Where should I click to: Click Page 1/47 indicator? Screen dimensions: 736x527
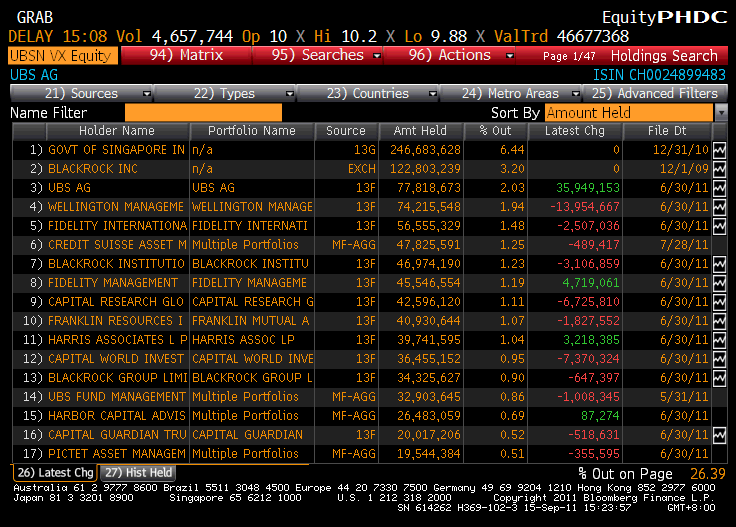click(x=569, y=56)
